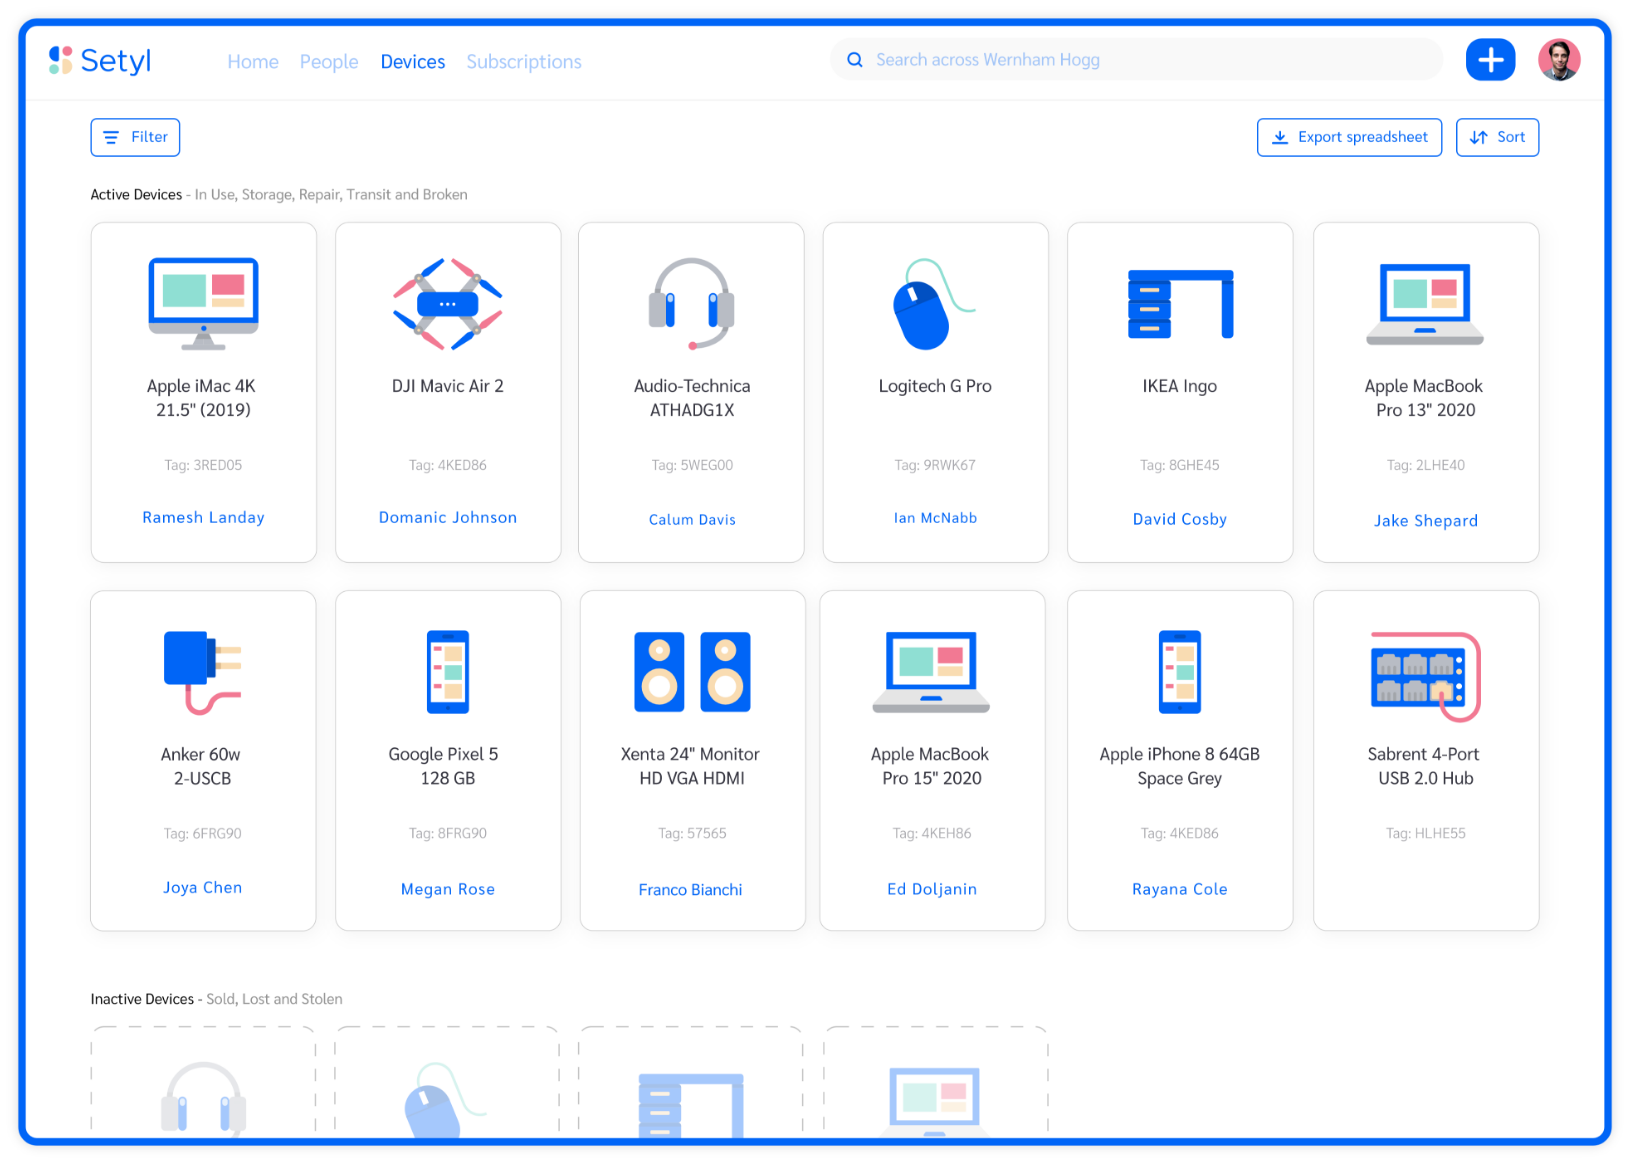Click the inactive monitor device icon
This screenshot has height=1164, width=1630.
pyautogui.click(x=934, y=1101)
